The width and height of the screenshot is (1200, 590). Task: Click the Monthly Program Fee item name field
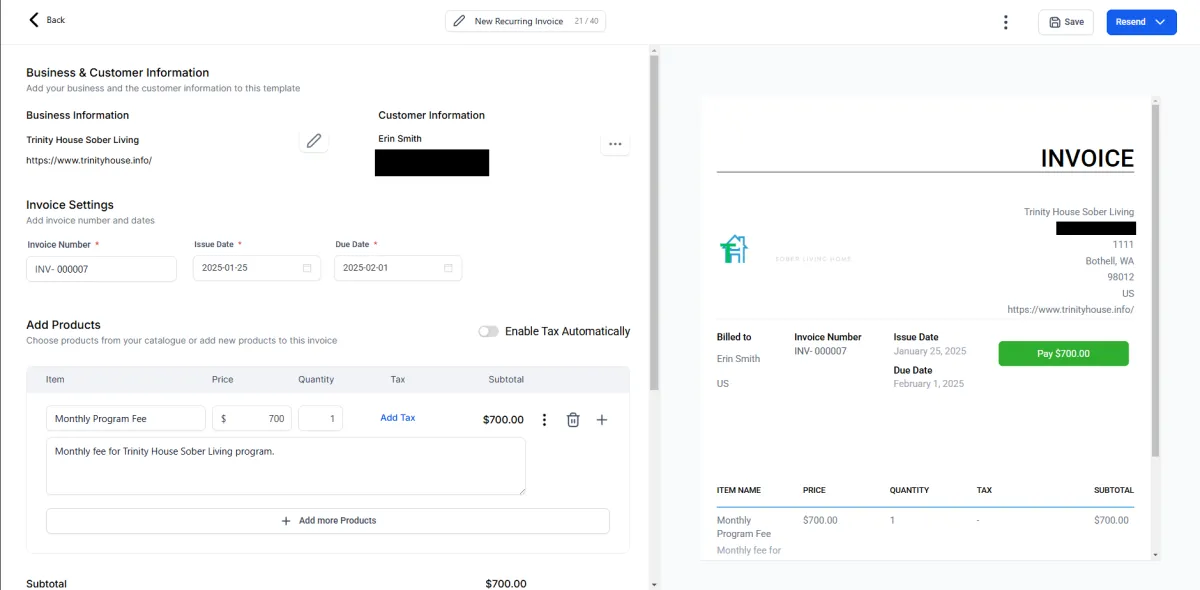[126, 418]
